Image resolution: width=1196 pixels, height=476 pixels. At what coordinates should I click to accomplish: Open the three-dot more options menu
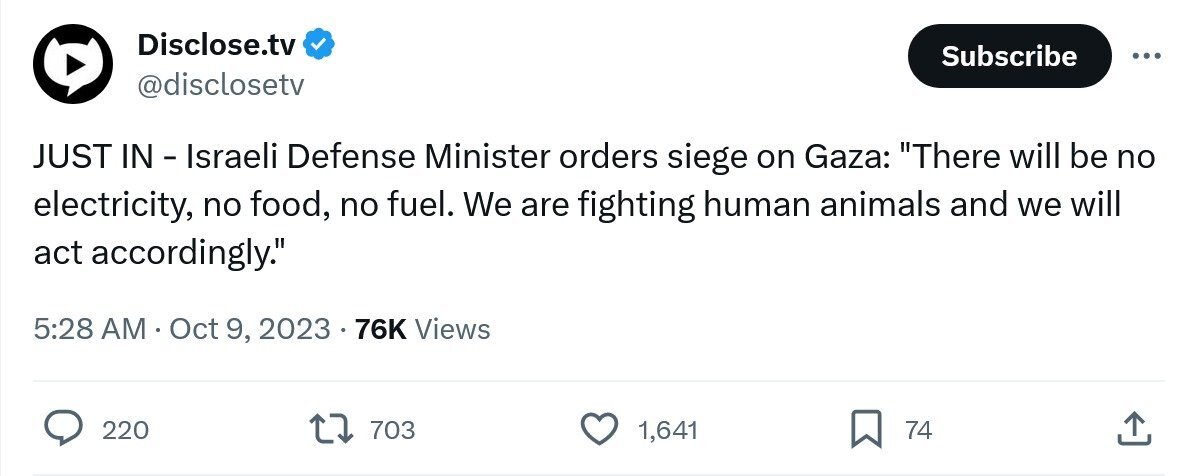pos(1146,56)
